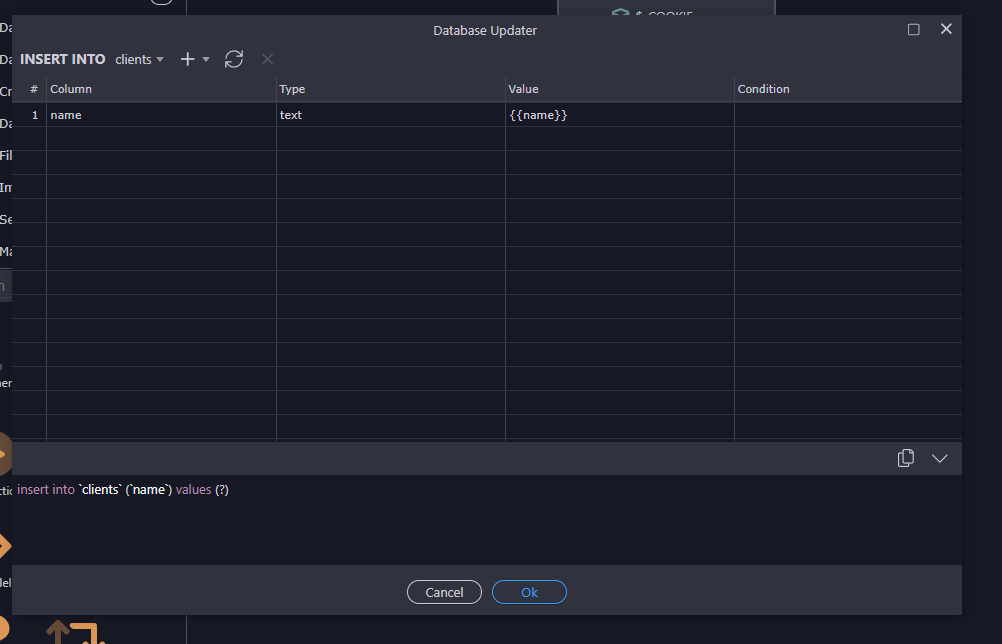Click the Value column header
Image resolution: width=1002 pixels, height=644 pixels.
(x=524, y=89)
